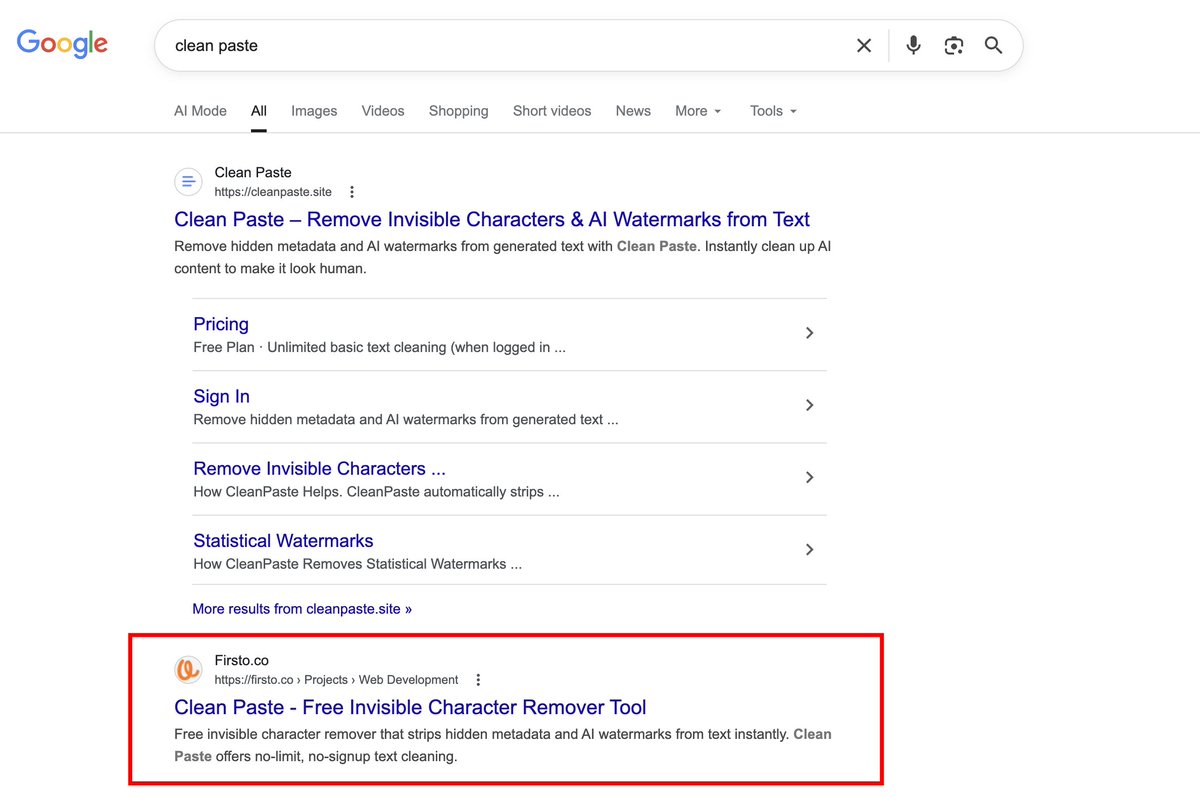Click the magnifying glass search icon
Viewport: 1200px width, 797px height.
993,45
